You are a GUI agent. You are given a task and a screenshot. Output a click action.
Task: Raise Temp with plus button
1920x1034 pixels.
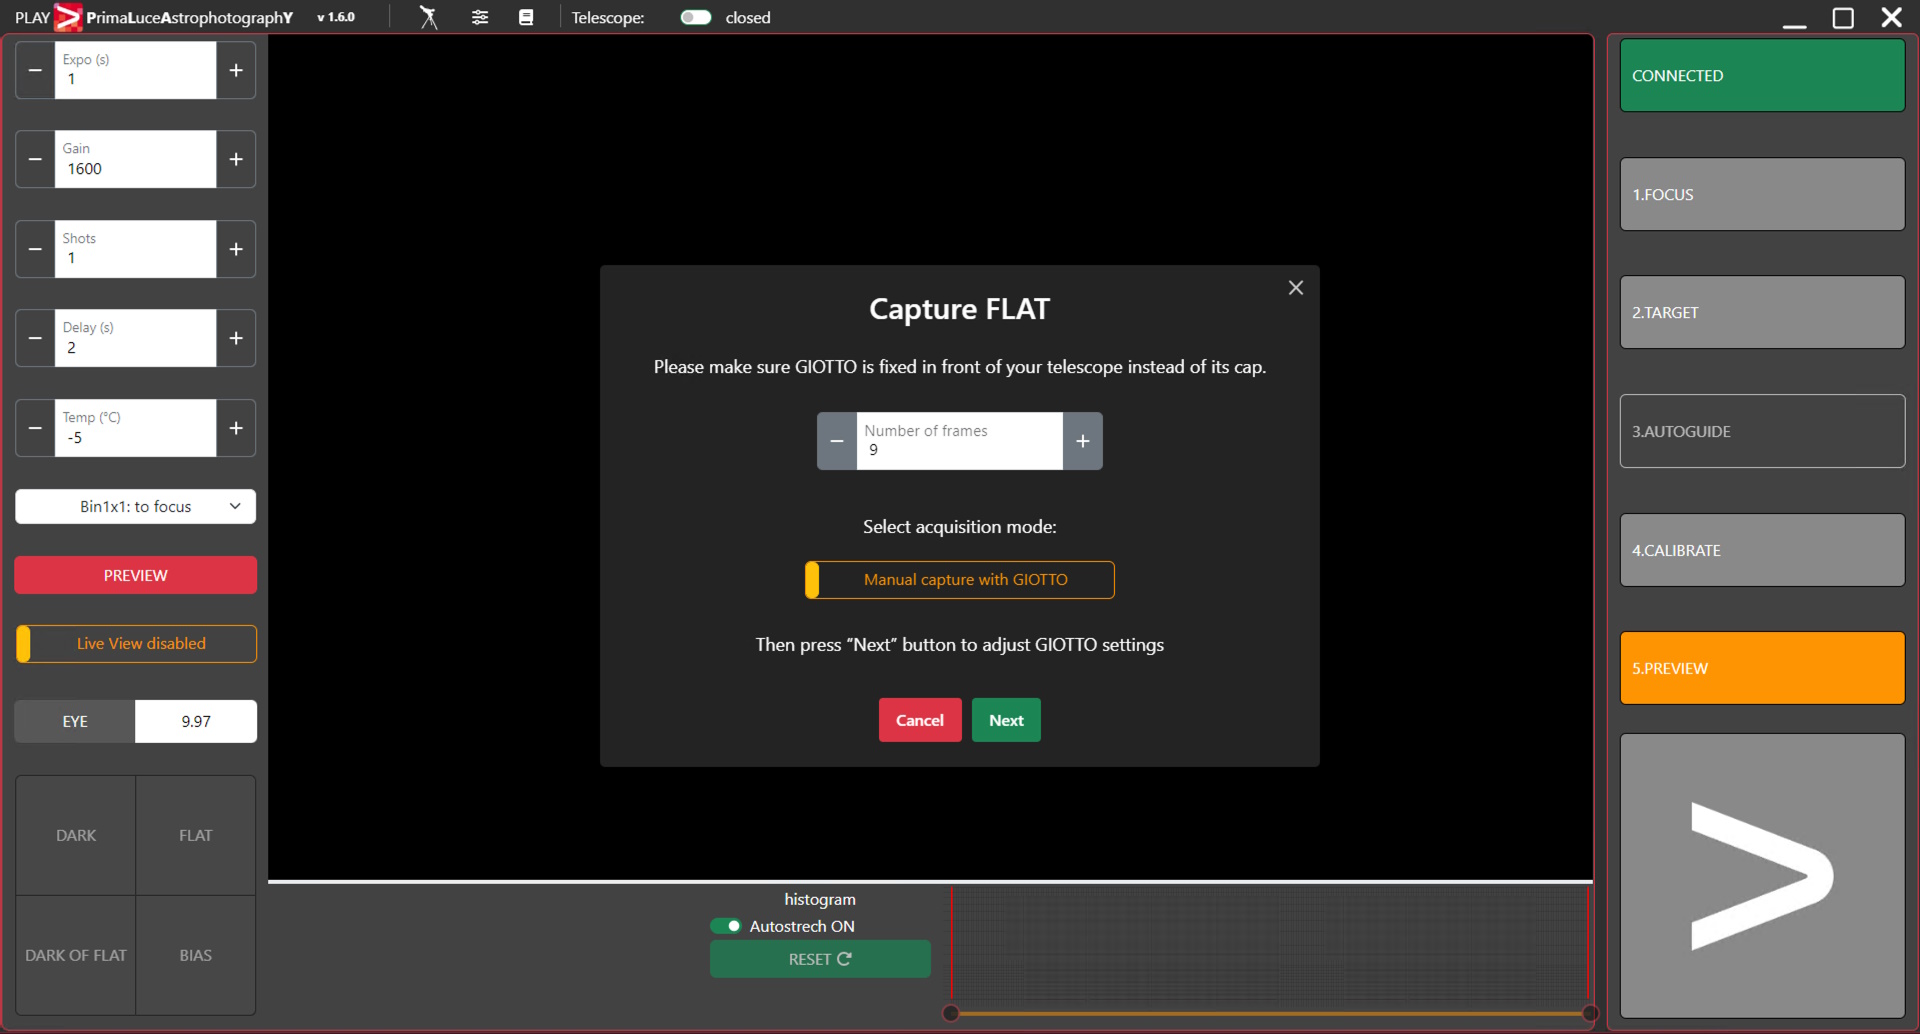point(236,428)
